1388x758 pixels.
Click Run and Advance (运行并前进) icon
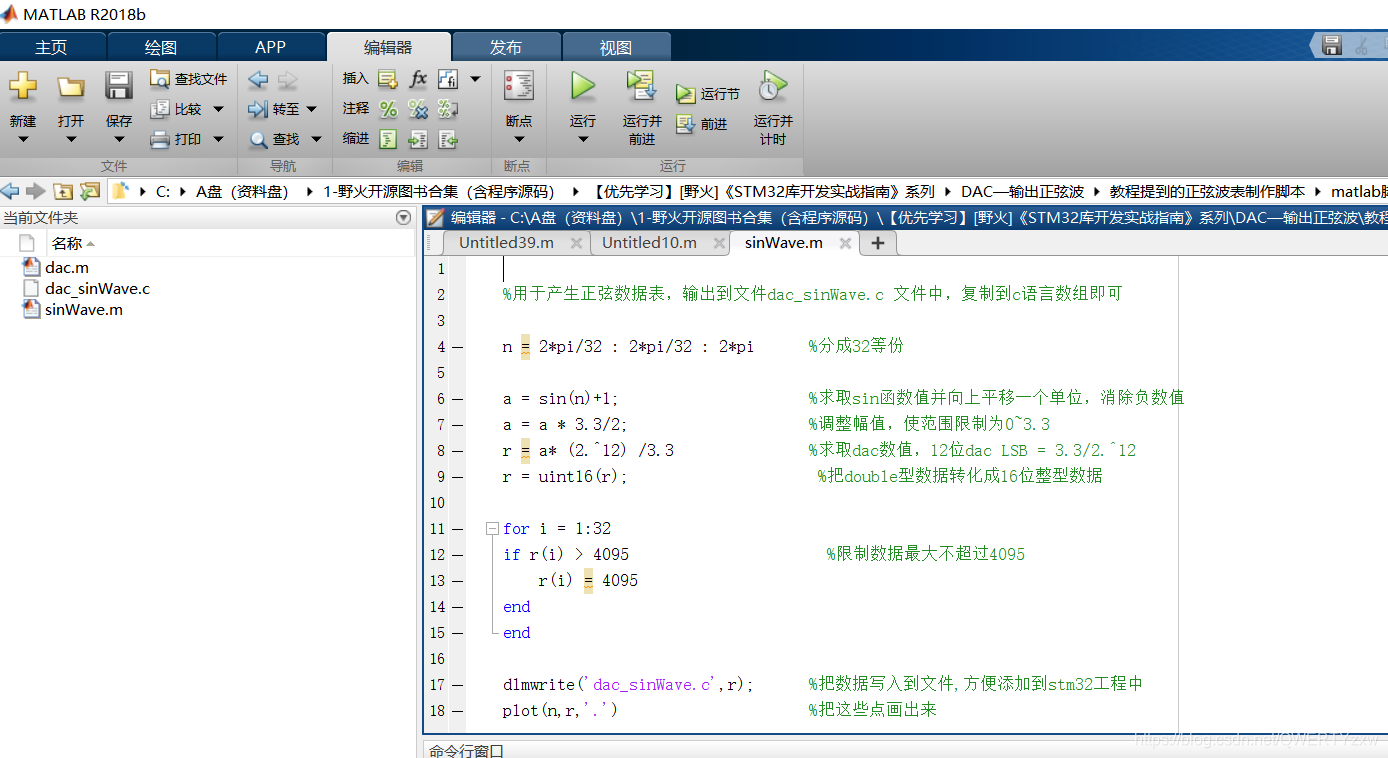pos(641,86)
